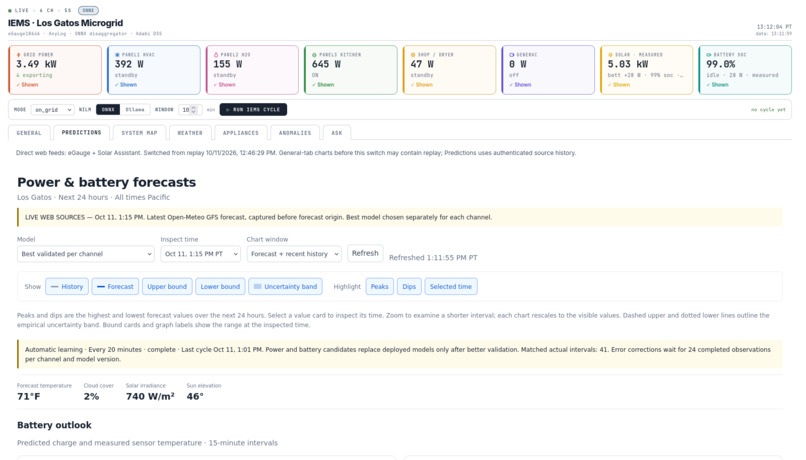Click the Panel3 Kitchen card icon
Viewport: 806px width, 460px height.
pos(315,54)
